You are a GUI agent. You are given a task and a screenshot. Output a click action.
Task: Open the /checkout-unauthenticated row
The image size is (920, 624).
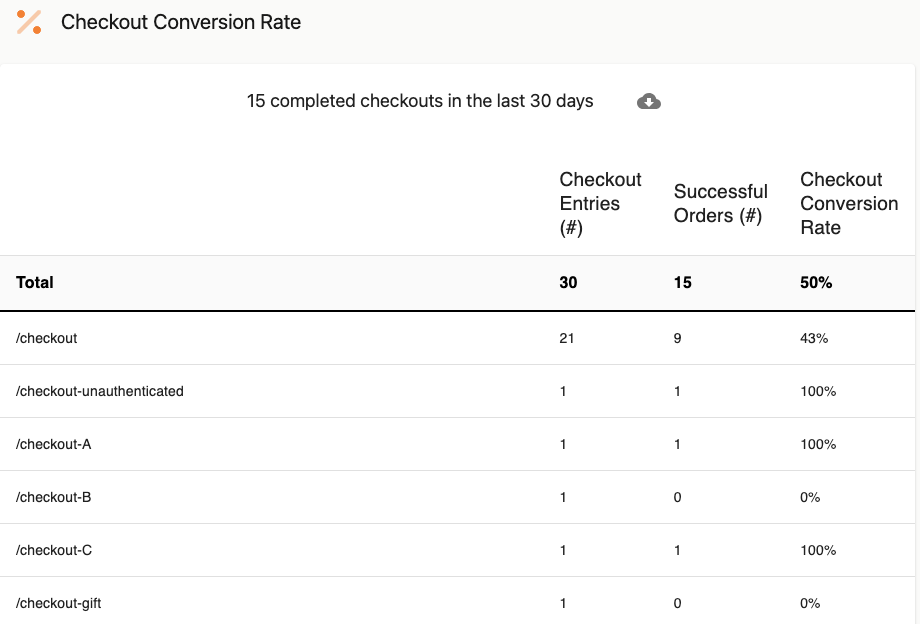pos(100,391)
